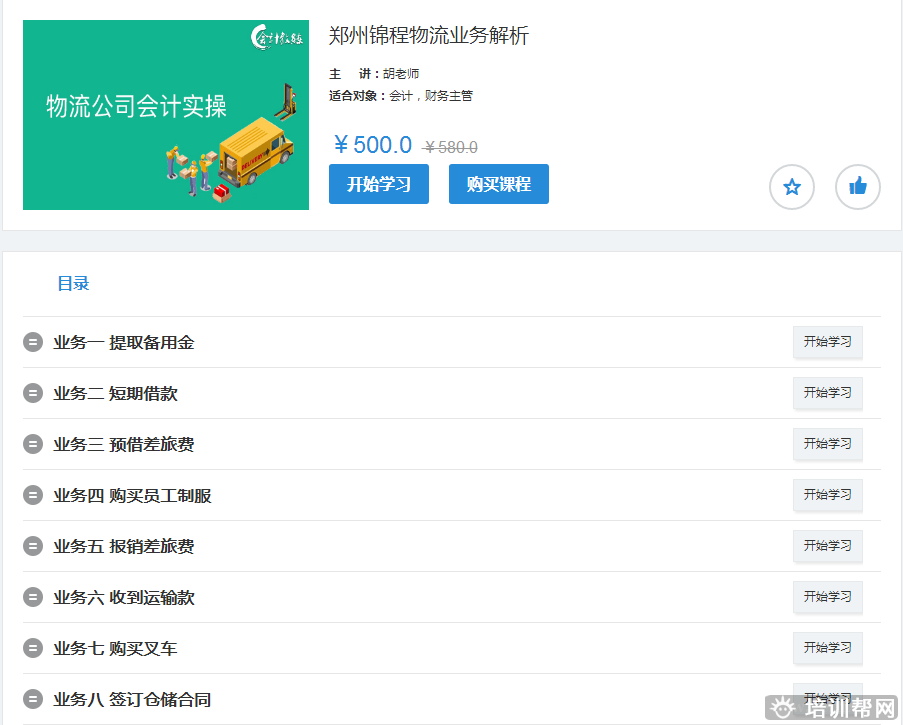903x725 pixels.
Task: Click the lesson title 业务七 购买叉车
Action: tap(115, 648)
